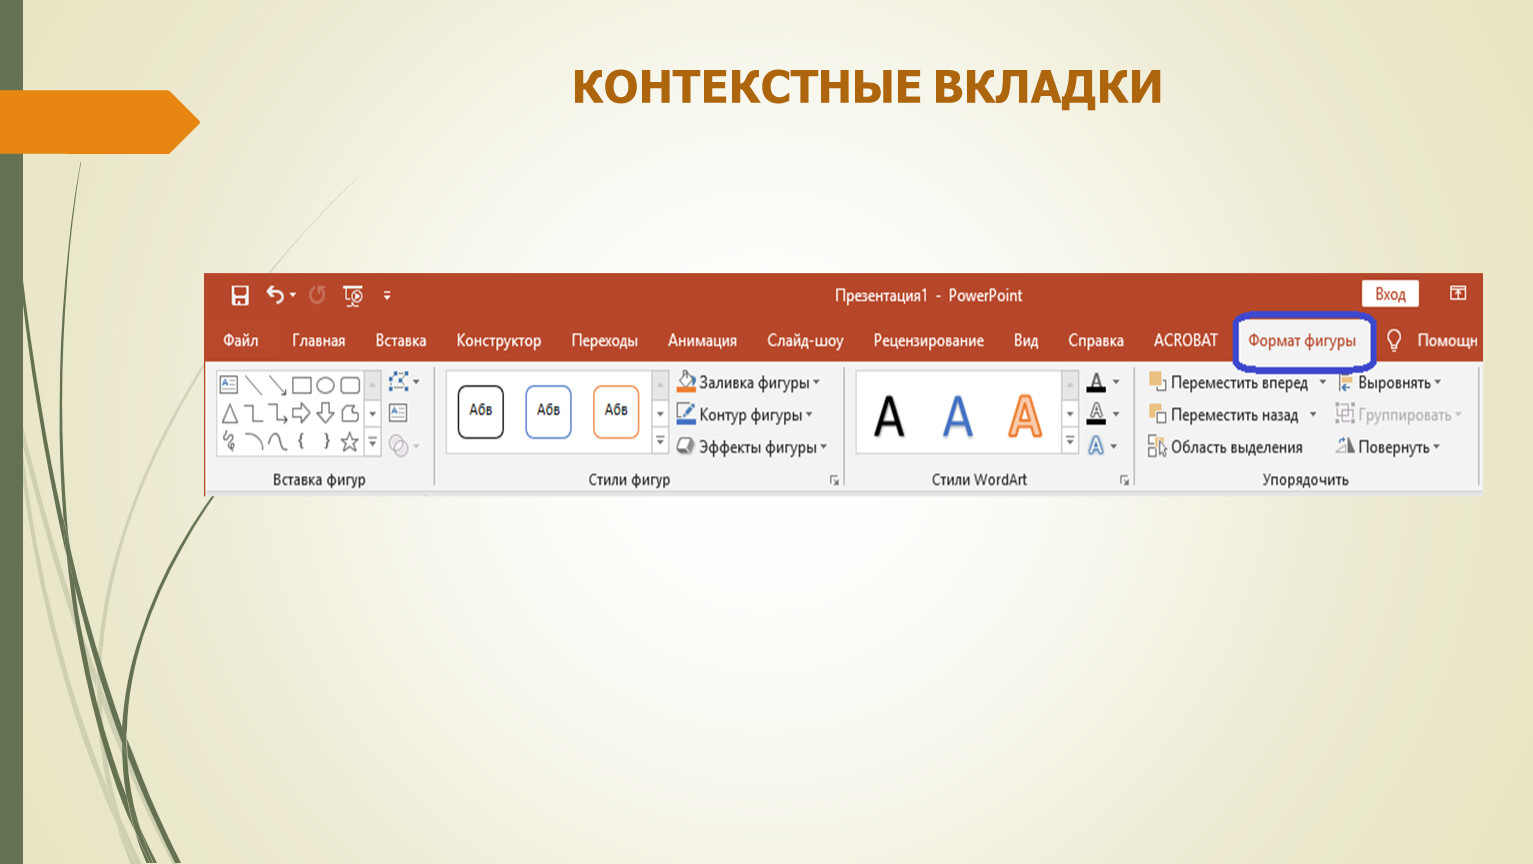Open the Стили фигур dialog launcher
Viewport: 1533px width, 864px height.
pyautogui.click(x=834, y=481)
